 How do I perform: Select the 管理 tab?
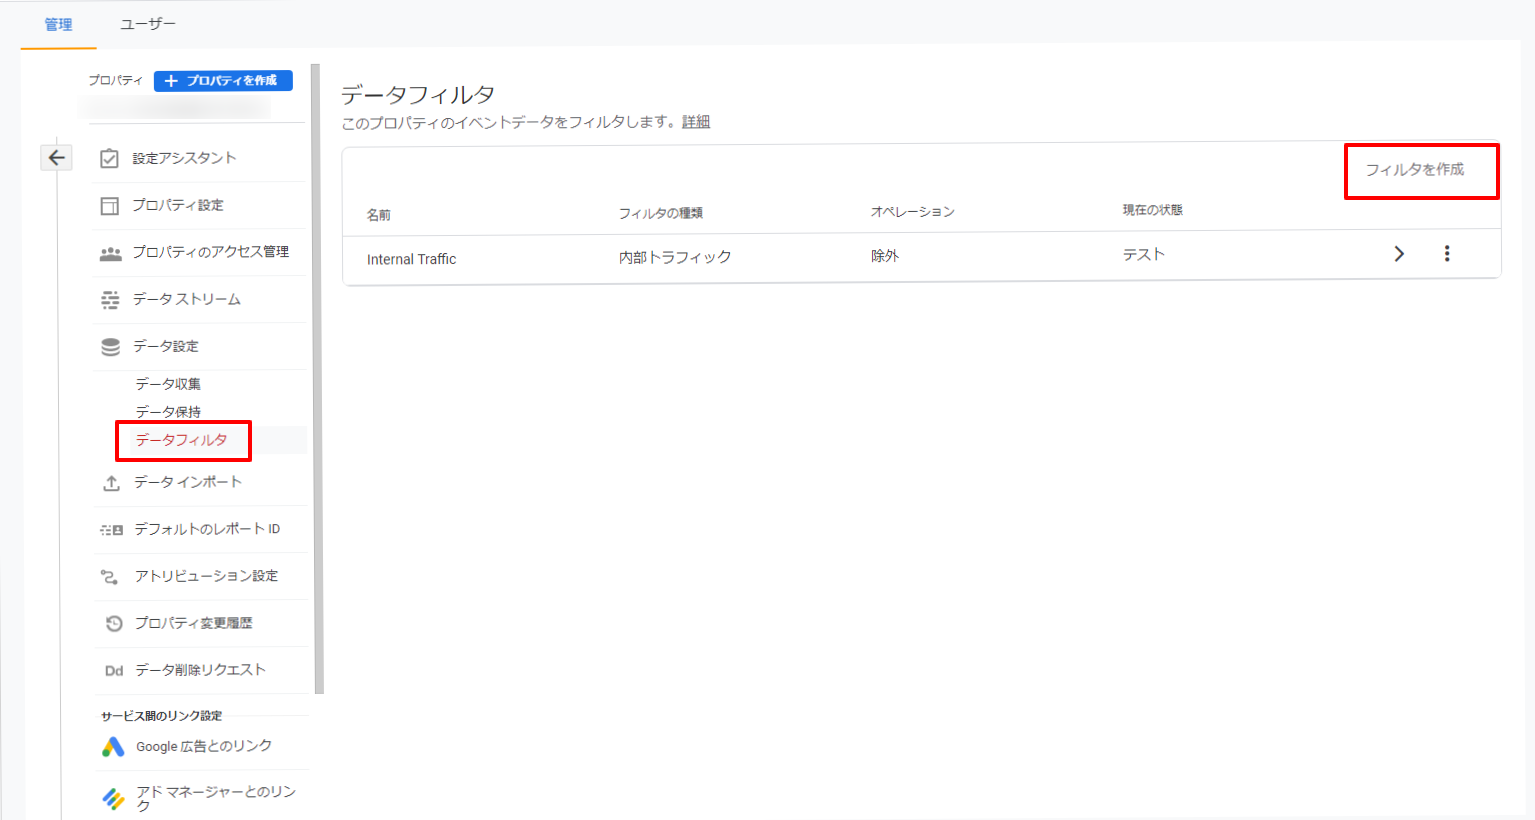58,24
